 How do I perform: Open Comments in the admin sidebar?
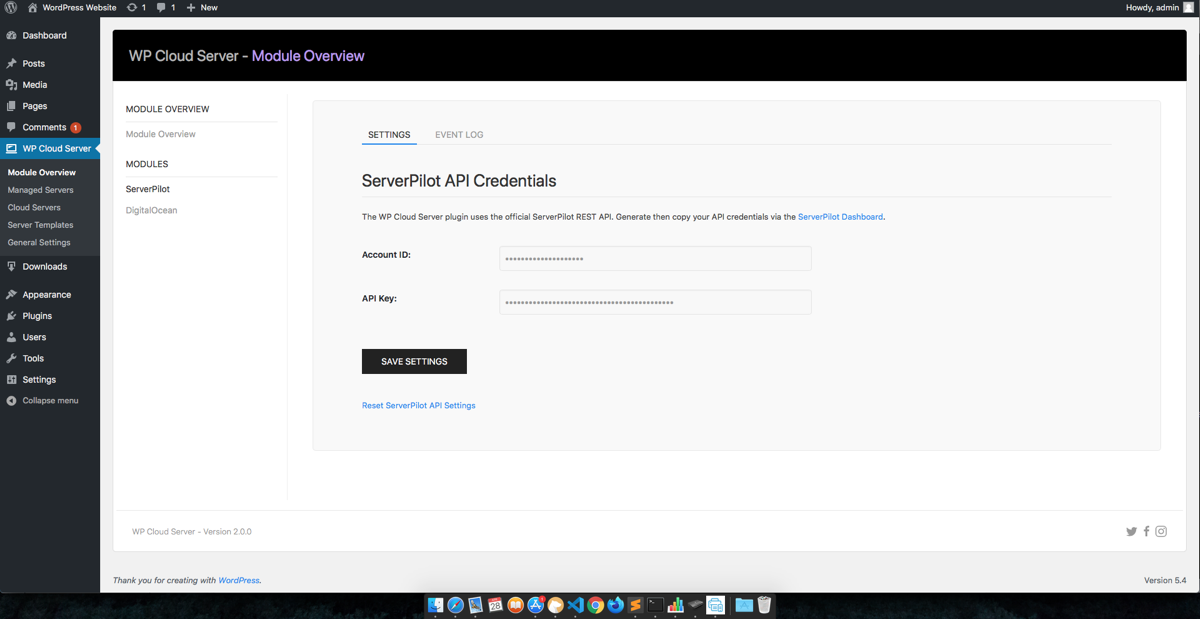click(44, 127)
